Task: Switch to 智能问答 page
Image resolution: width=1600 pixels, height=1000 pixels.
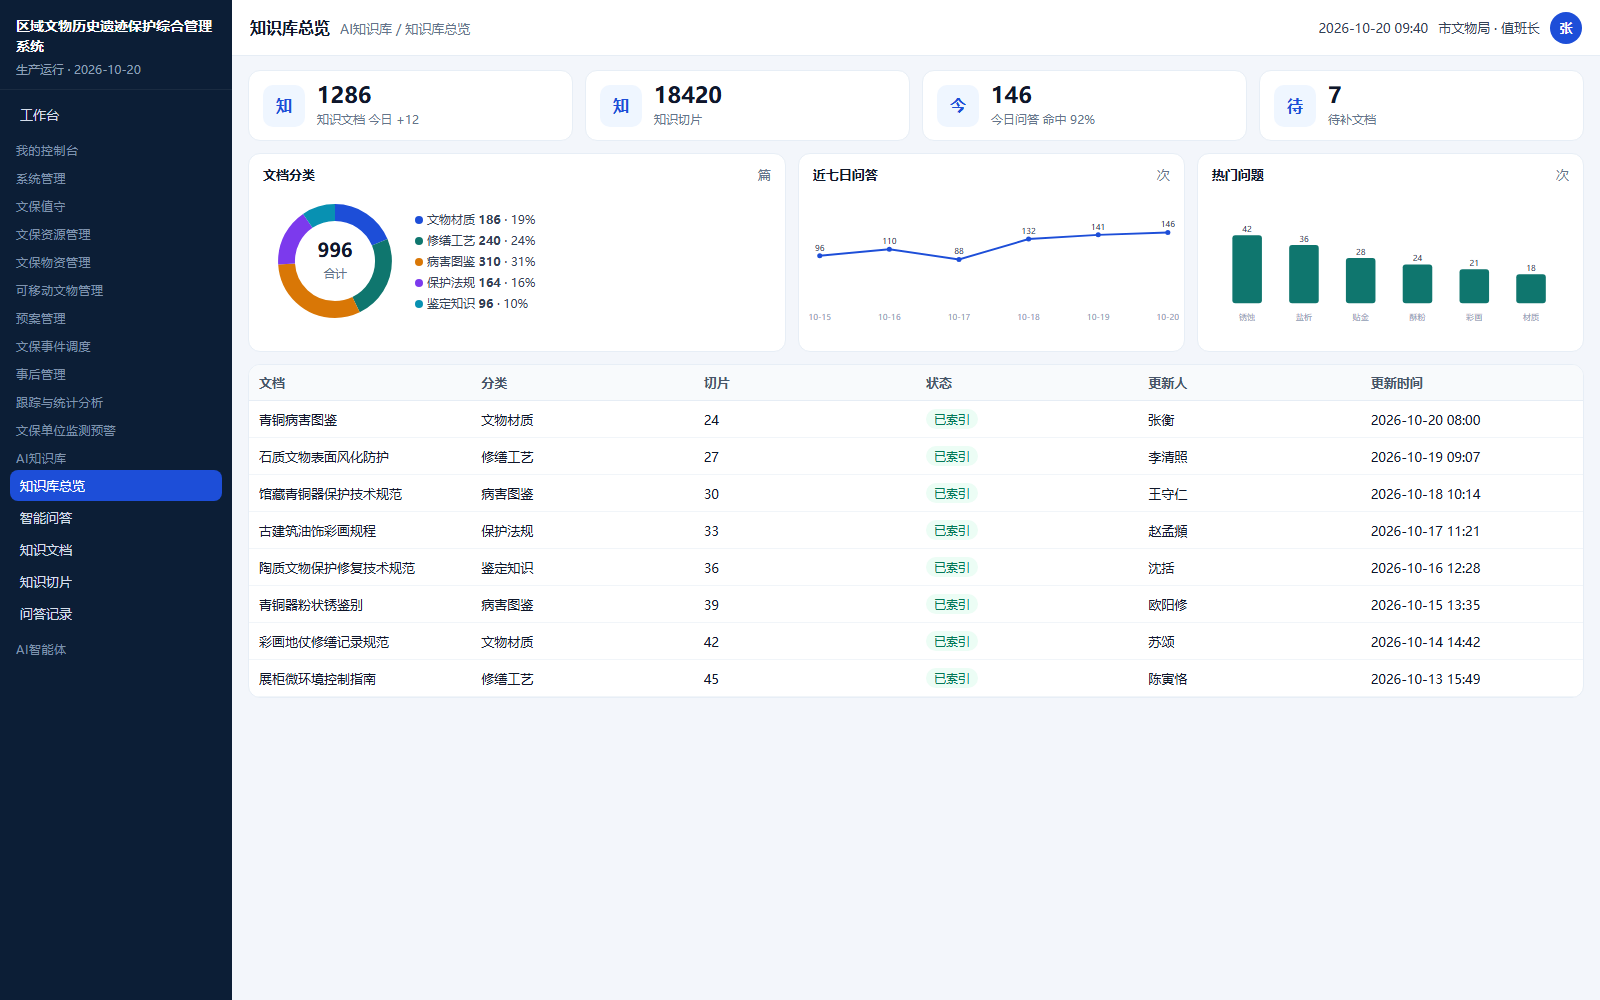Action: (116, 518)
